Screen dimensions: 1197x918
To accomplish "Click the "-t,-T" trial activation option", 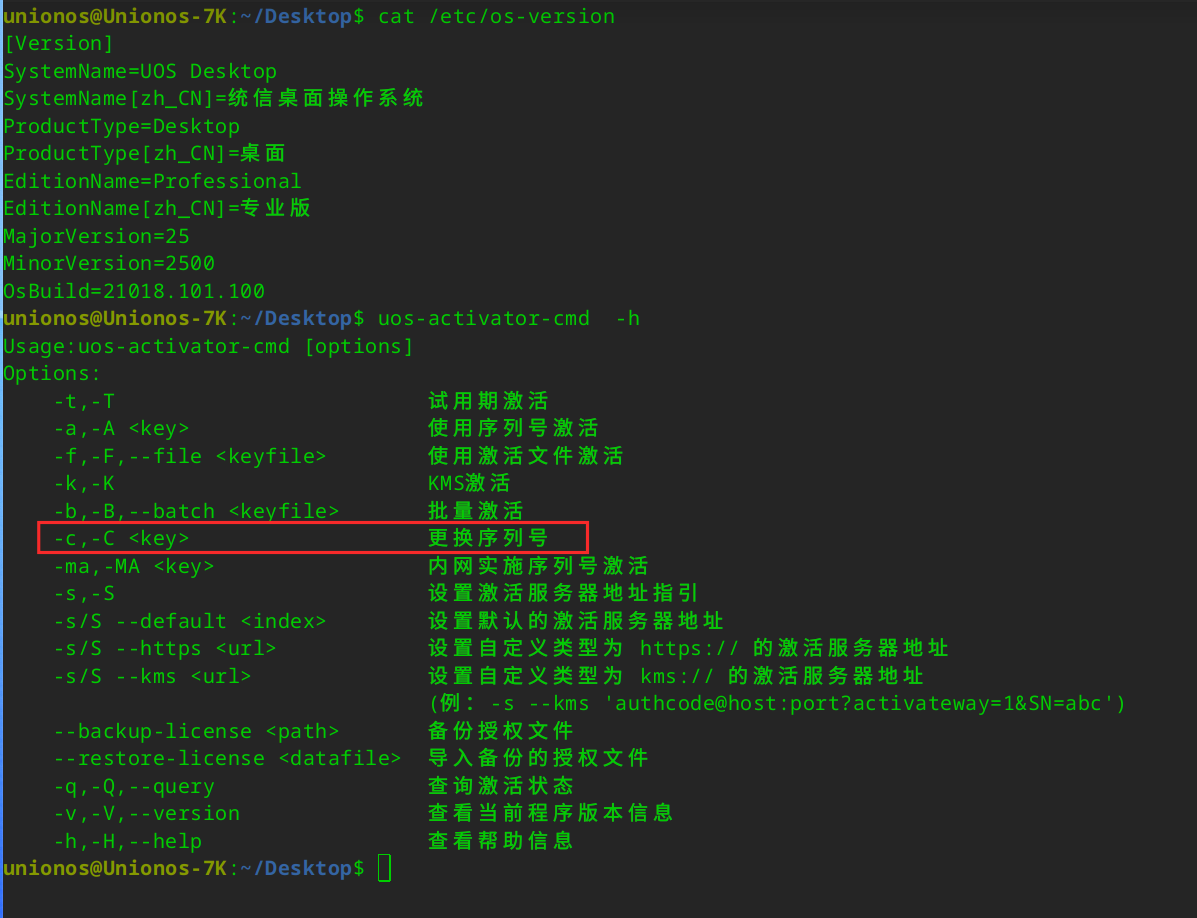I will (84, 401).
